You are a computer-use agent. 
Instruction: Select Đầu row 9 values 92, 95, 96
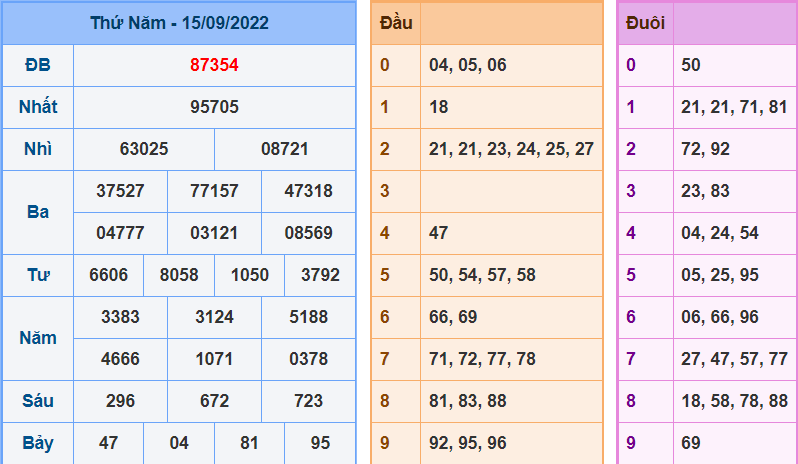pos(468,443)
